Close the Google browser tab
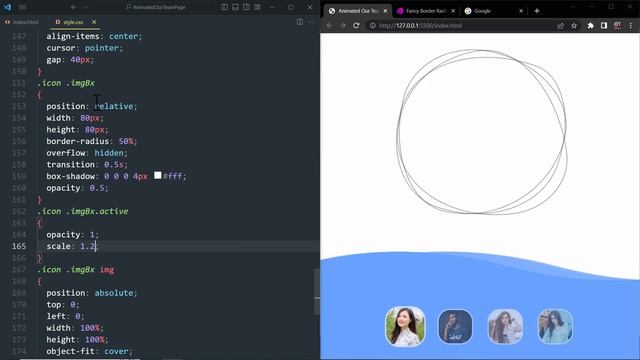Image resolution: width=640 pixels, height=360 pixels. pos(521,11)
